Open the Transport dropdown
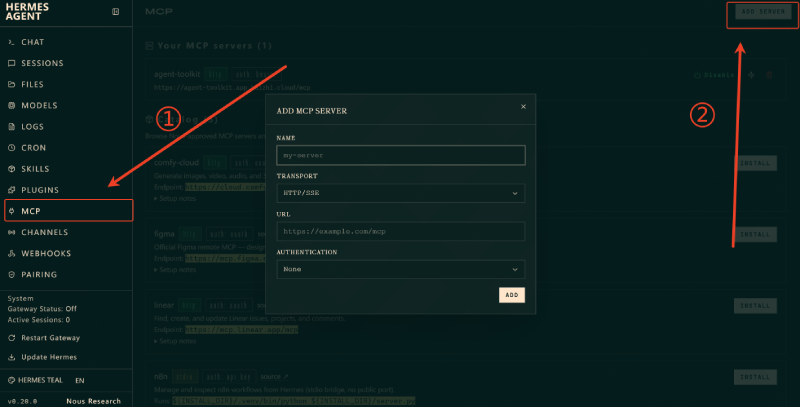Image resolution: width=800 pixels, height=407 pixels. (401, 193)
